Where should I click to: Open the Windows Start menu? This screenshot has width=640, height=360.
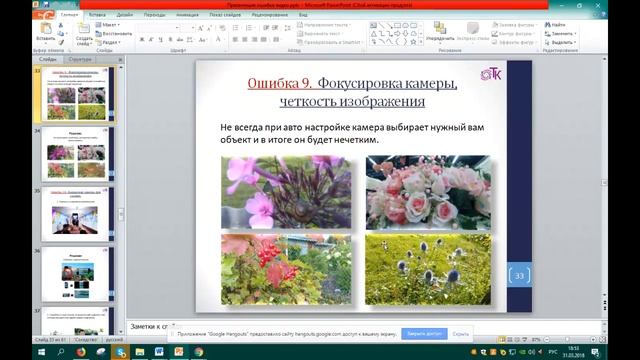(42, 352)
